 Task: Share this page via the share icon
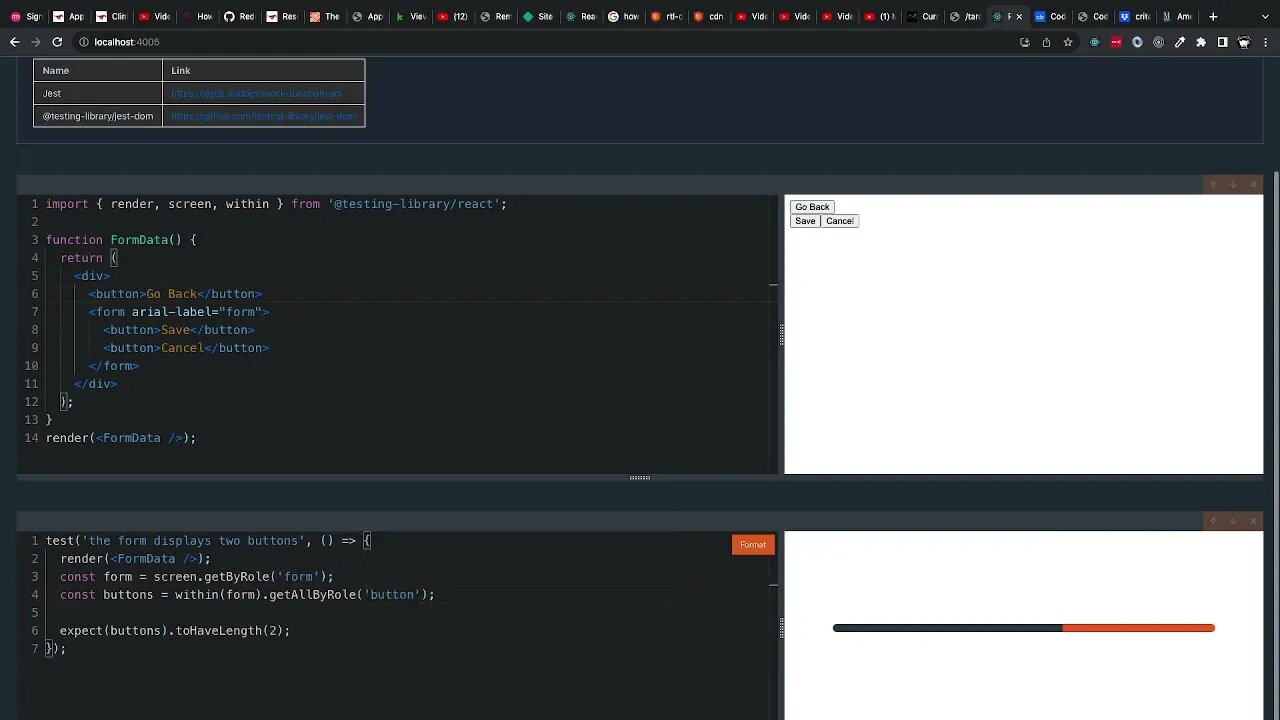tap(1046, 42)
